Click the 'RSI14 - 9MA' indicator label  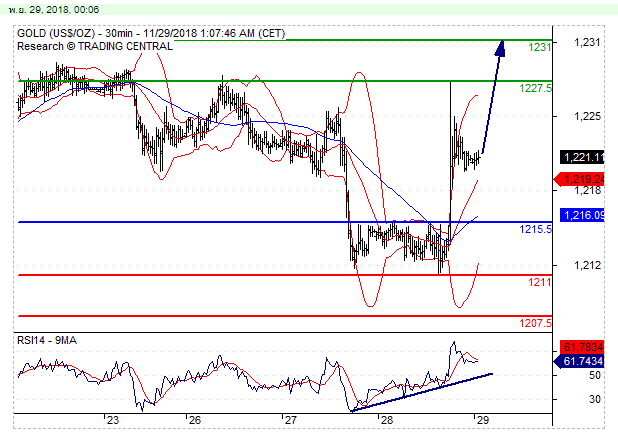[47, 340]
